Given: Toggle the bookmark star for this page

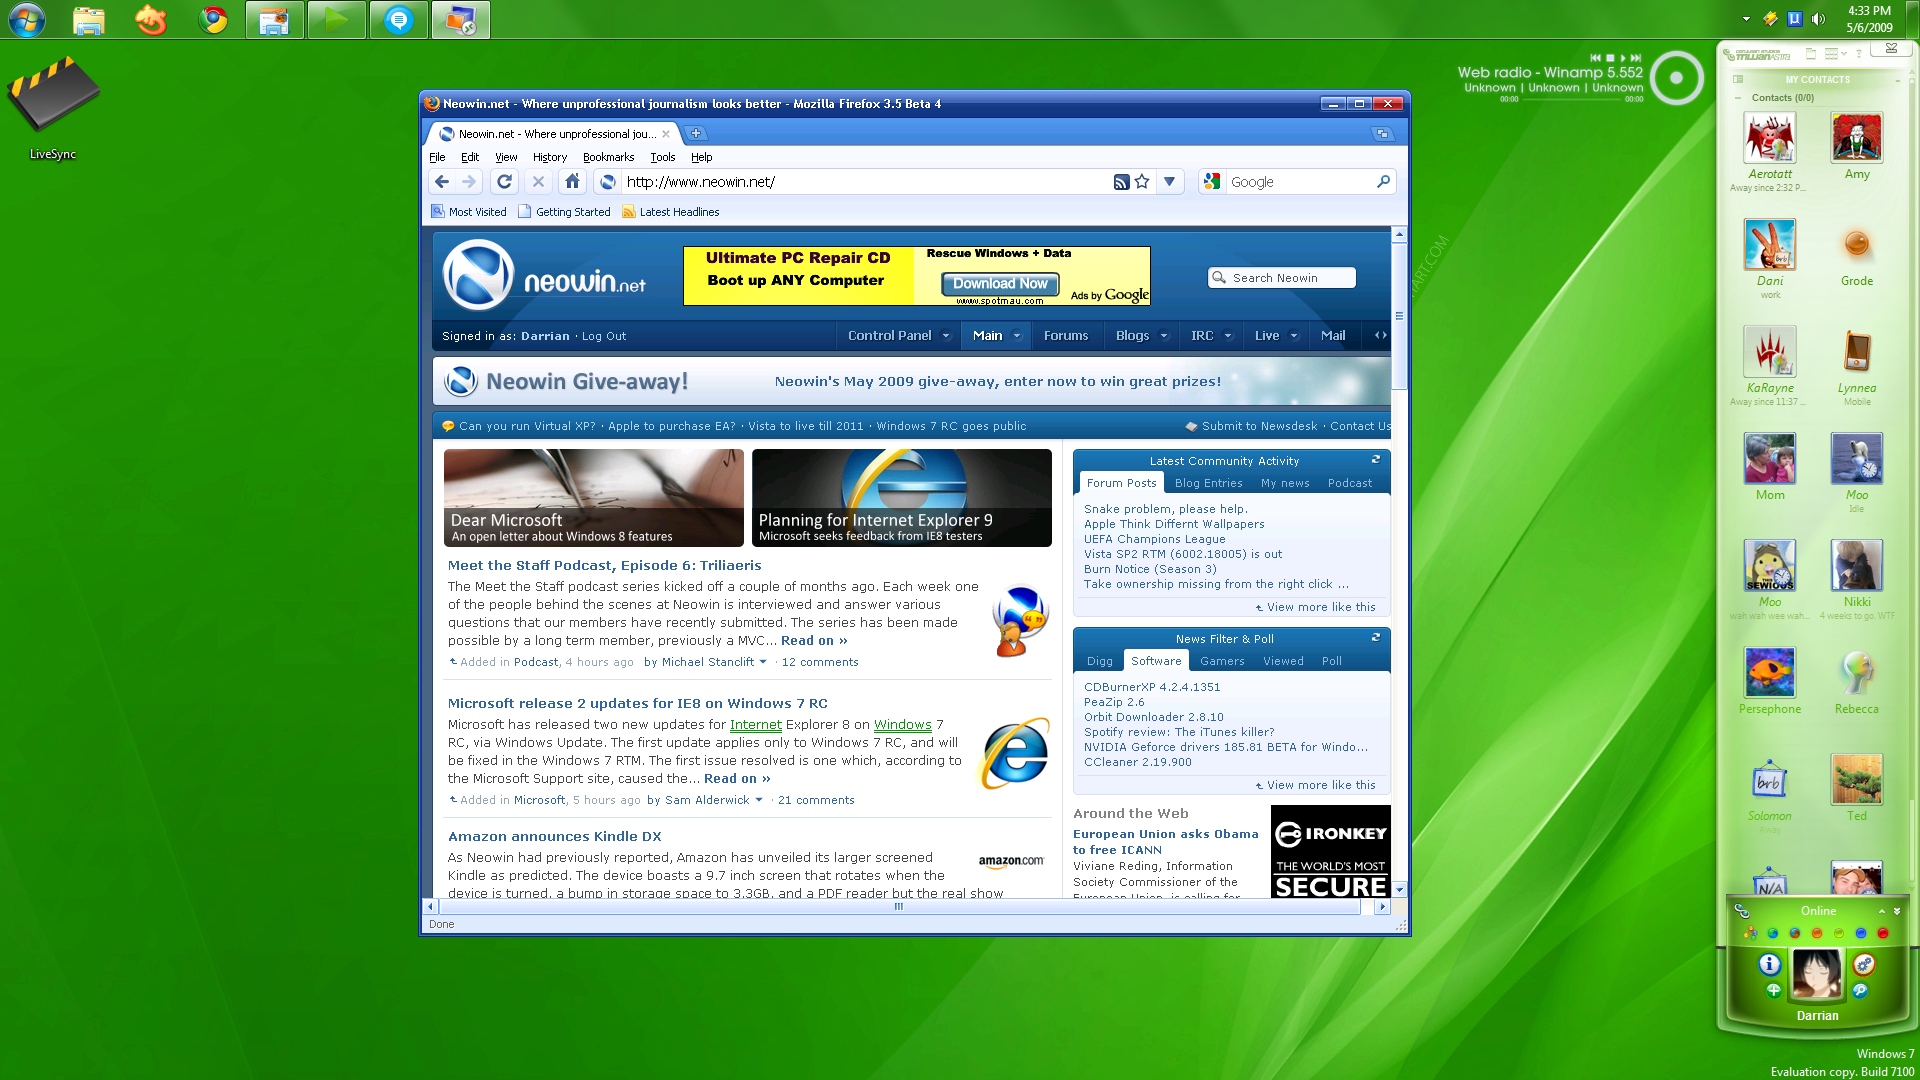Looking at the screenshot, I should [x=1142, y=182].
